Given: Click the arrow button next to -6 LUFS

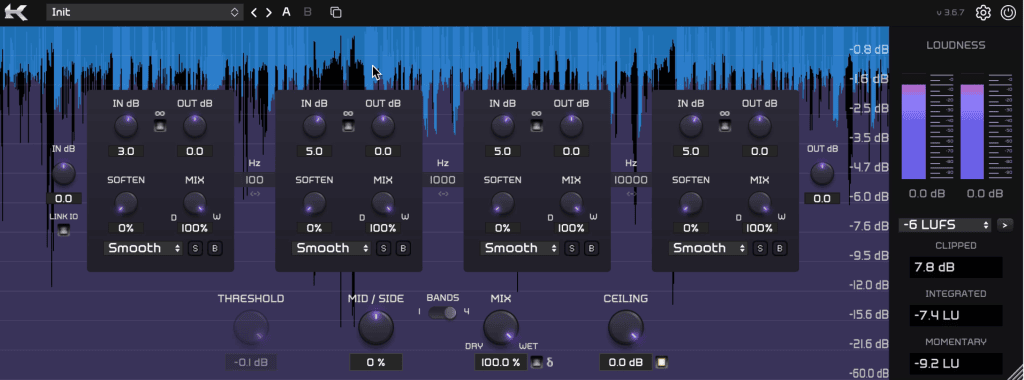Looking at the screenshot, I should tap(1005, 225).
